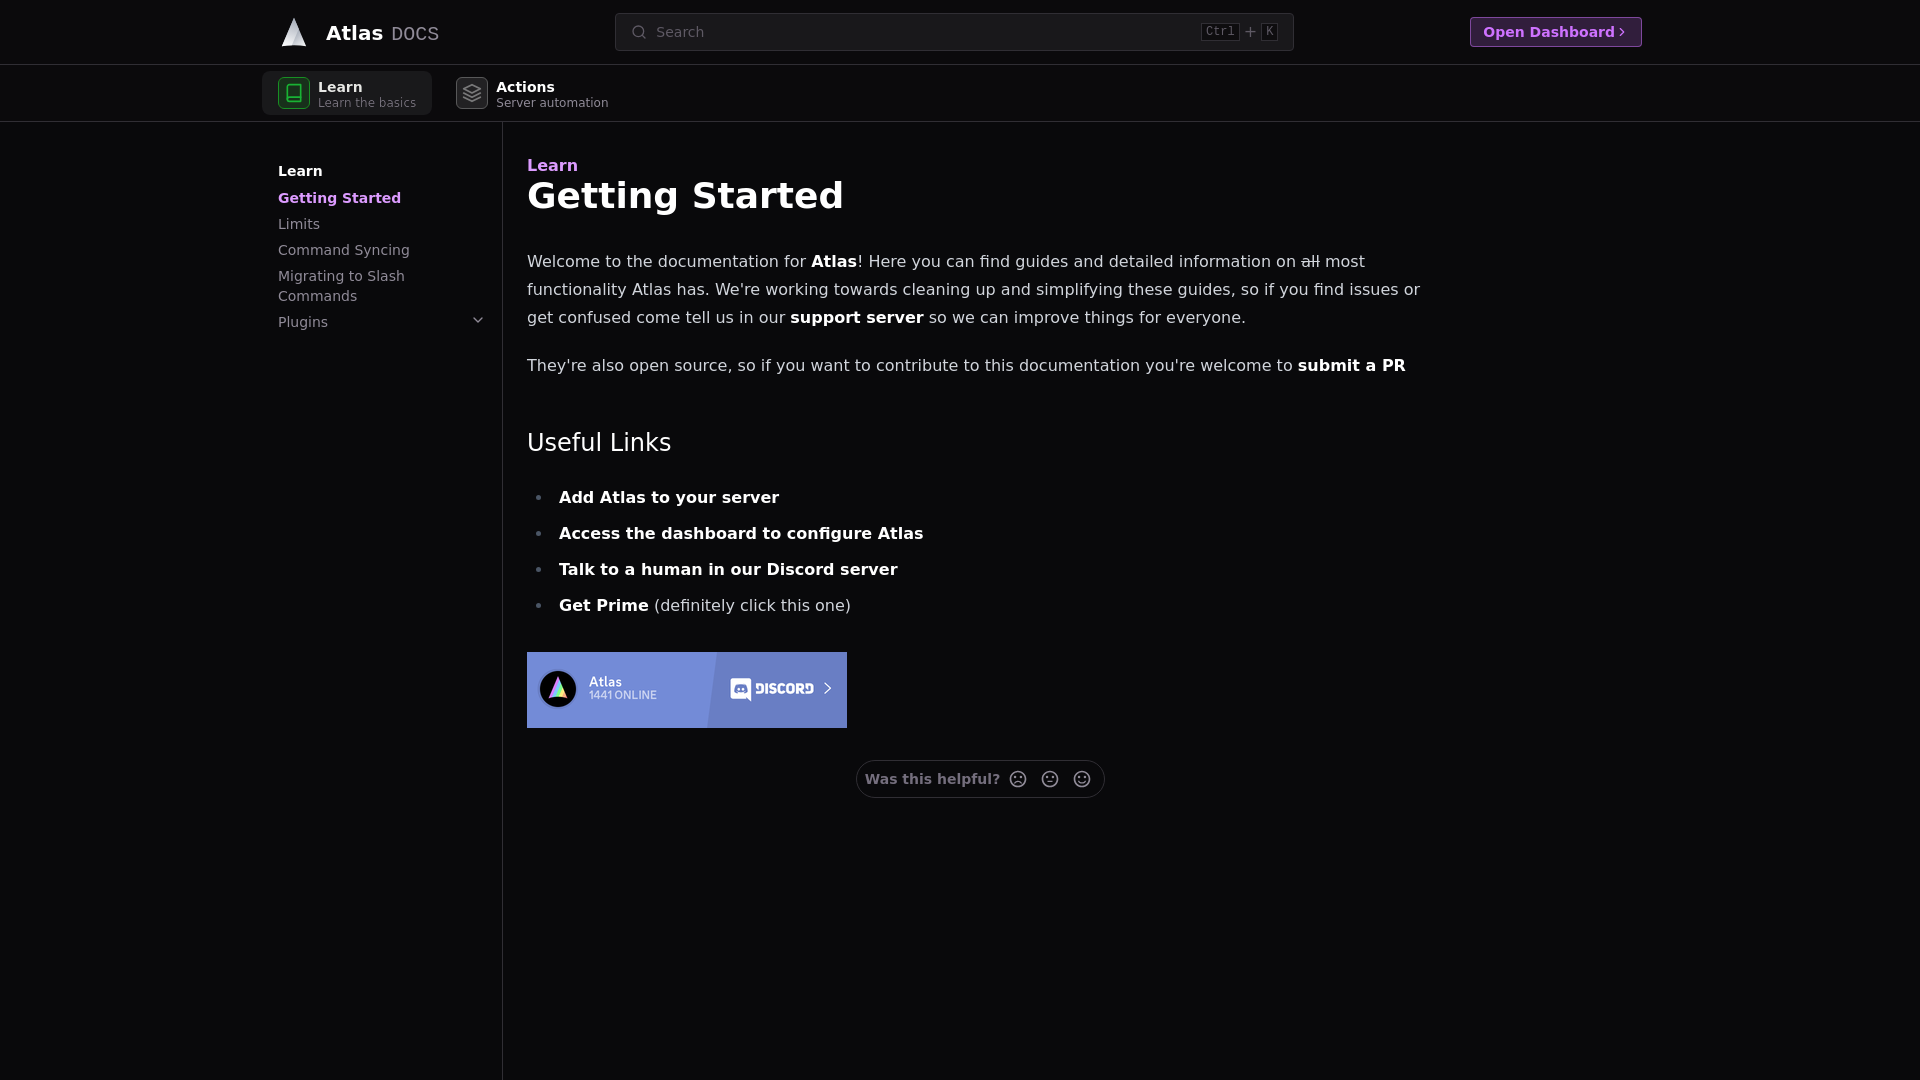
Task: Click arrow on Discord invite banner
Action: pos(827,689)
